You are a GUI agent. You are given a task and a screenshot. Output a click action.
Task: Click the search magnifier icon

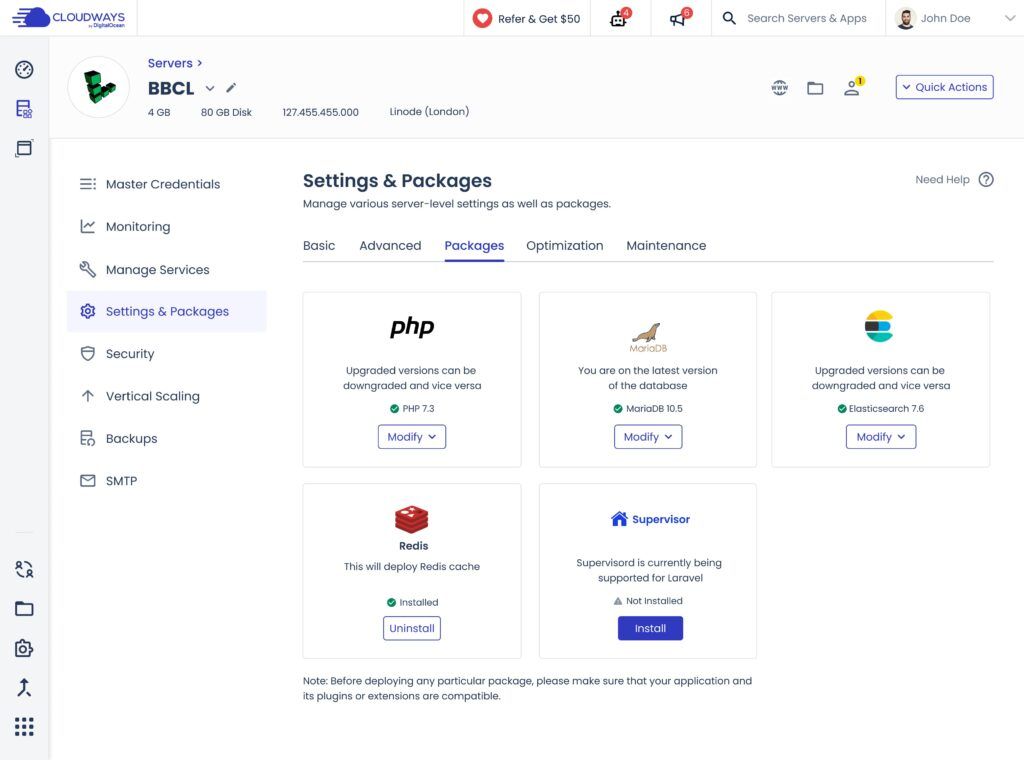(x=729, y=18)
